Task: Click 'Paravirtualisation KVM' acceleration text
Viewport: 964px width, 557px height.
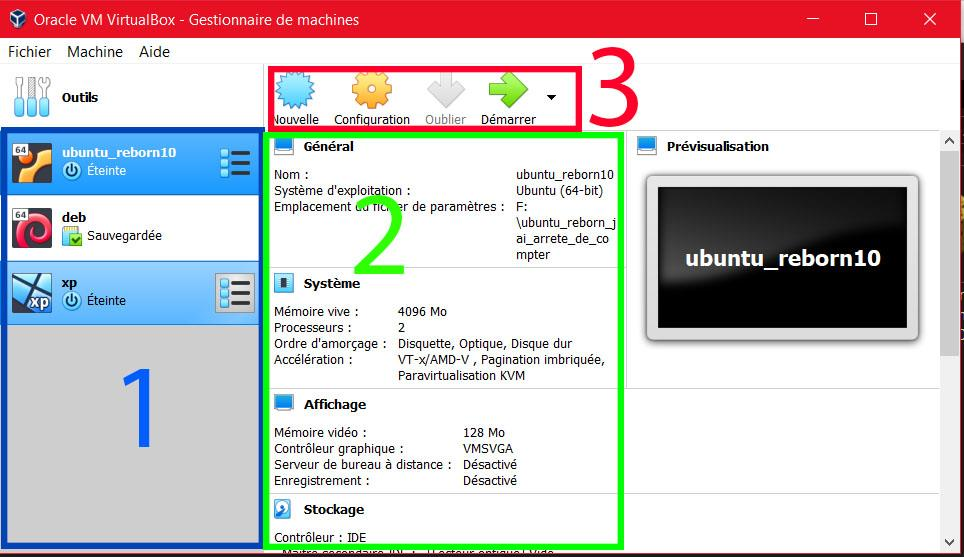Action: (461, 376)
